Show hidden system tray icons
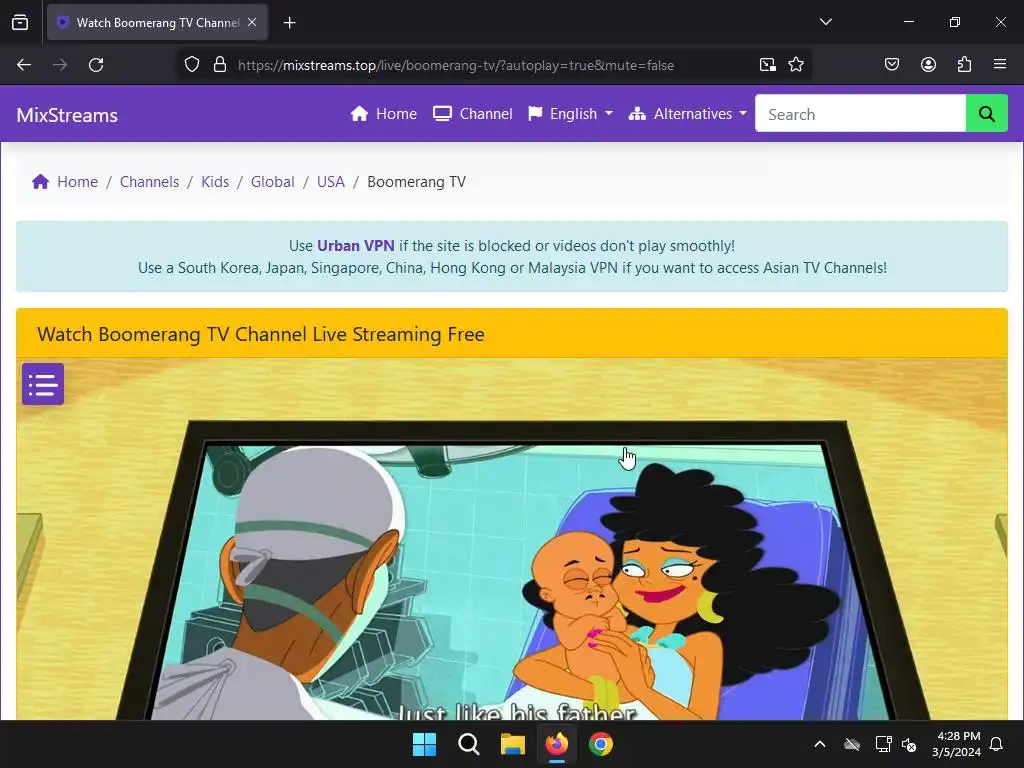This screenshot has width=1024, height=768. click(x=820, y=744)
